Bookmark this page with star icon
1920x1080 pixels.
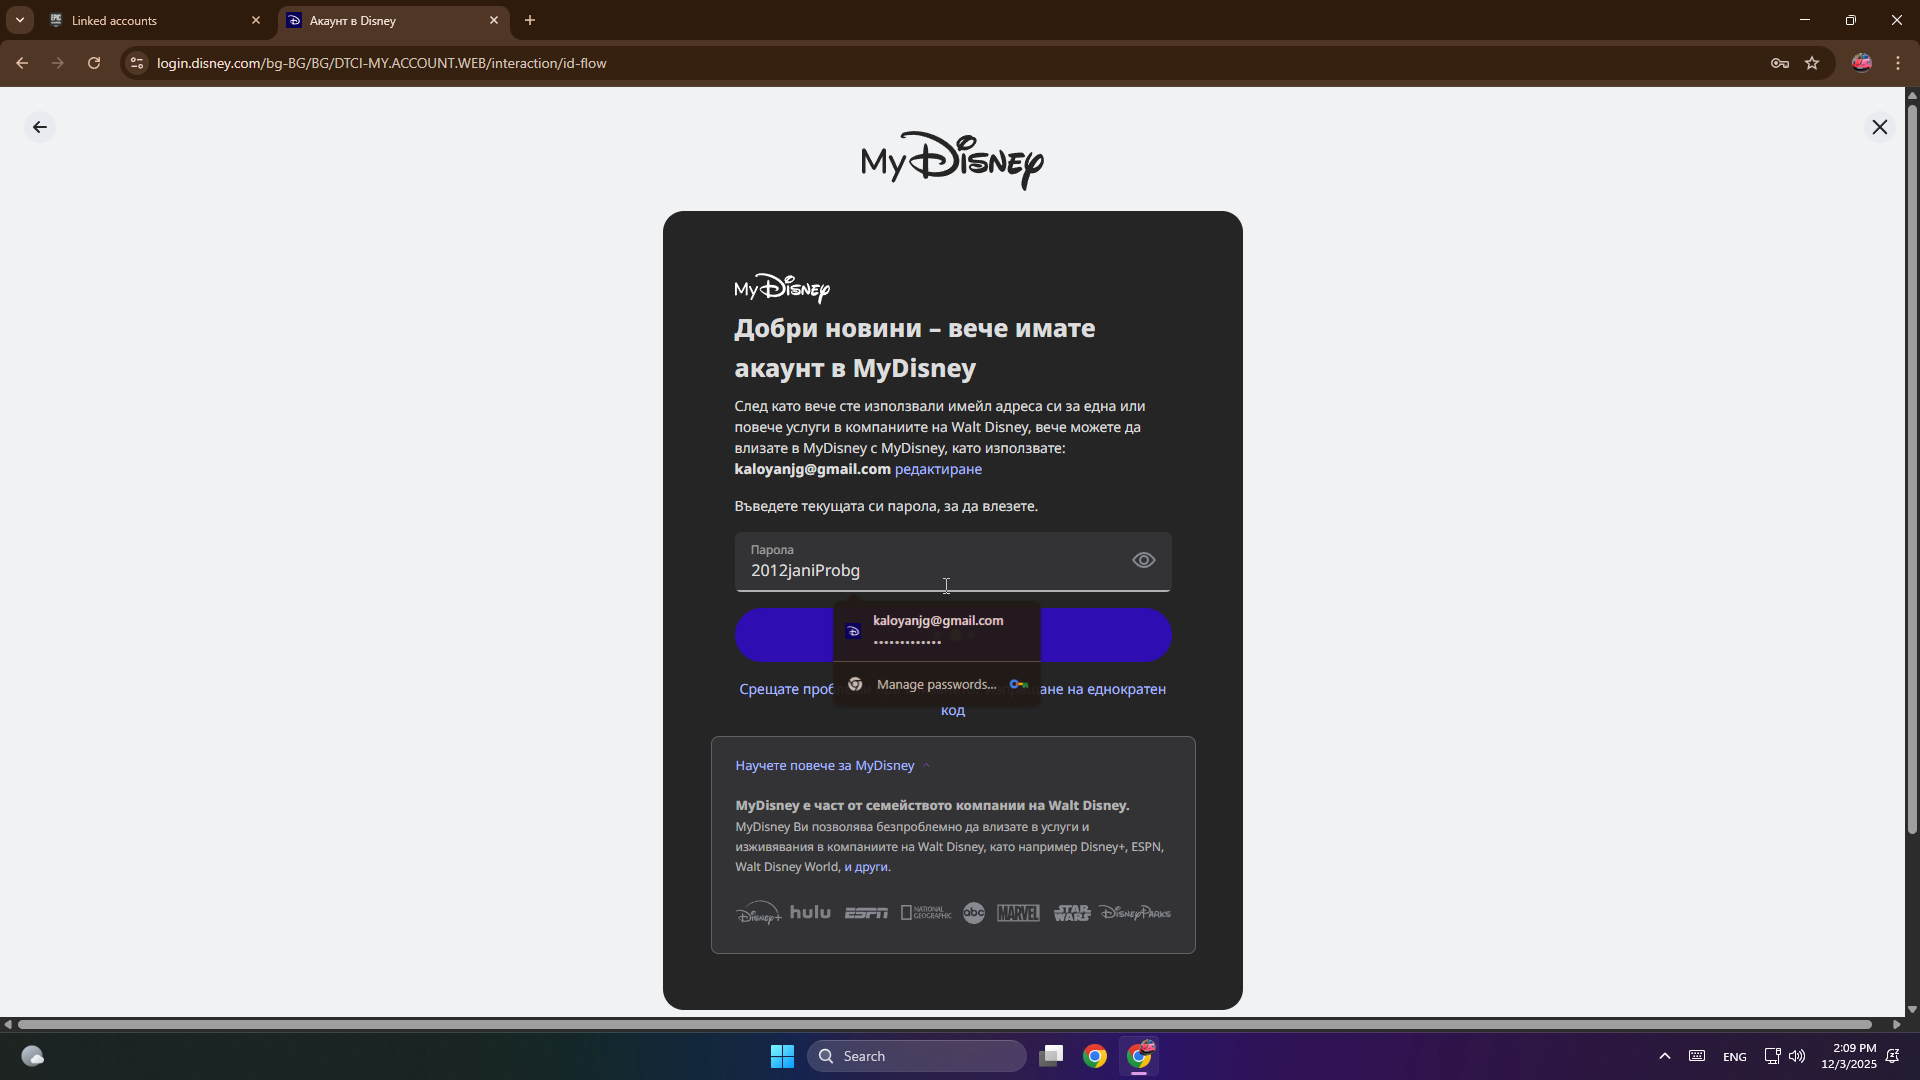pyautogui.click(x=1812, y=63)
